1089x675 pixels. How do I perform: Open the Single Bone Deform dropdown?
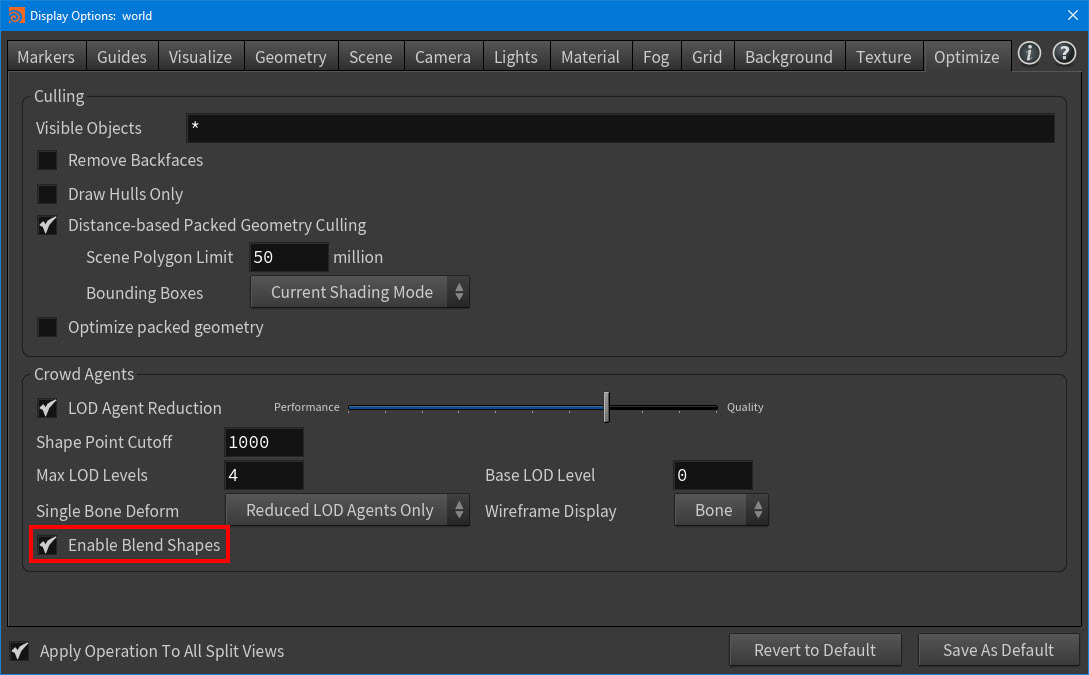coord(347,510)
